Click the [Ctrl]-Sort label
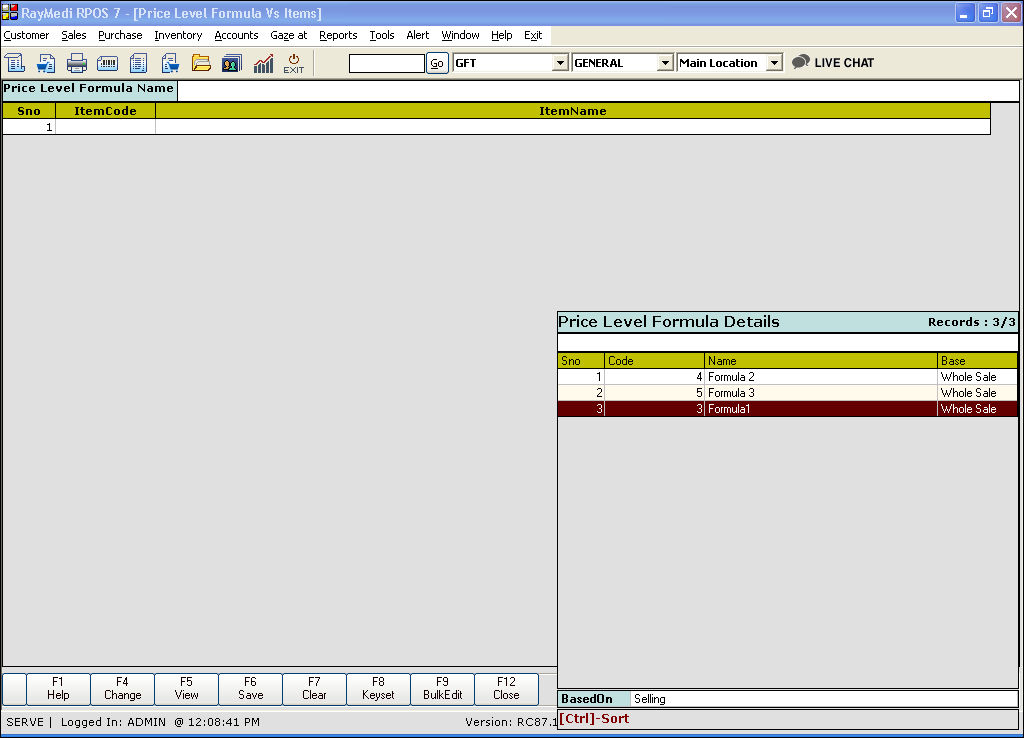Screen dimensions: 1024x738 point(594,718)
